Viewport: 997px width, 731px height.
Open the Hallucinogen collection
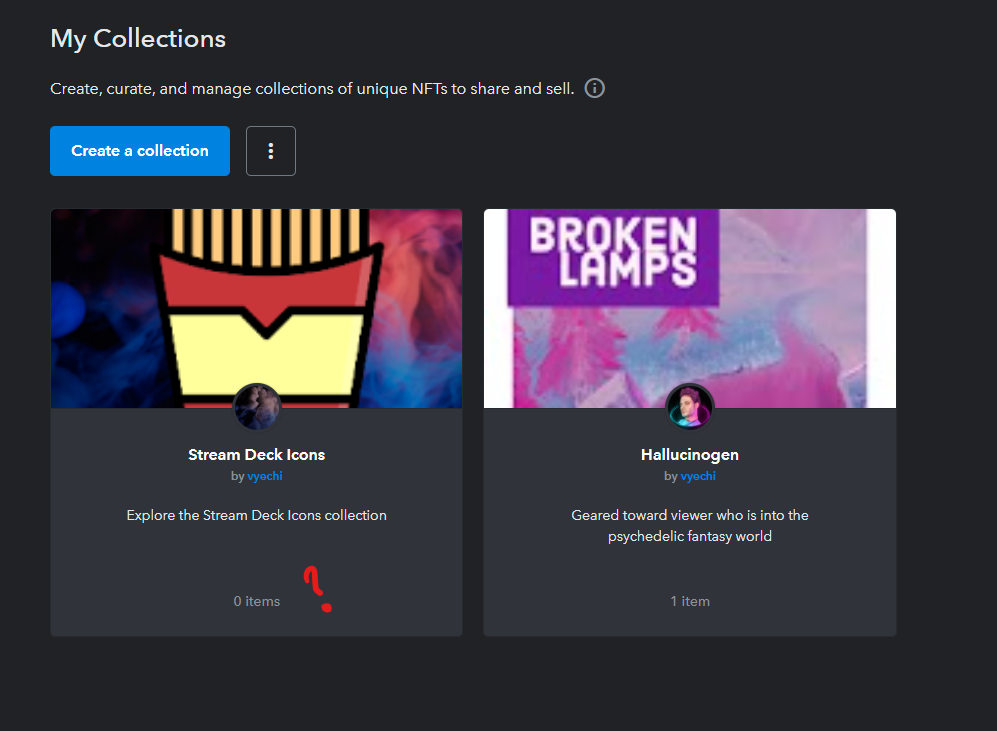pos(689,454)
